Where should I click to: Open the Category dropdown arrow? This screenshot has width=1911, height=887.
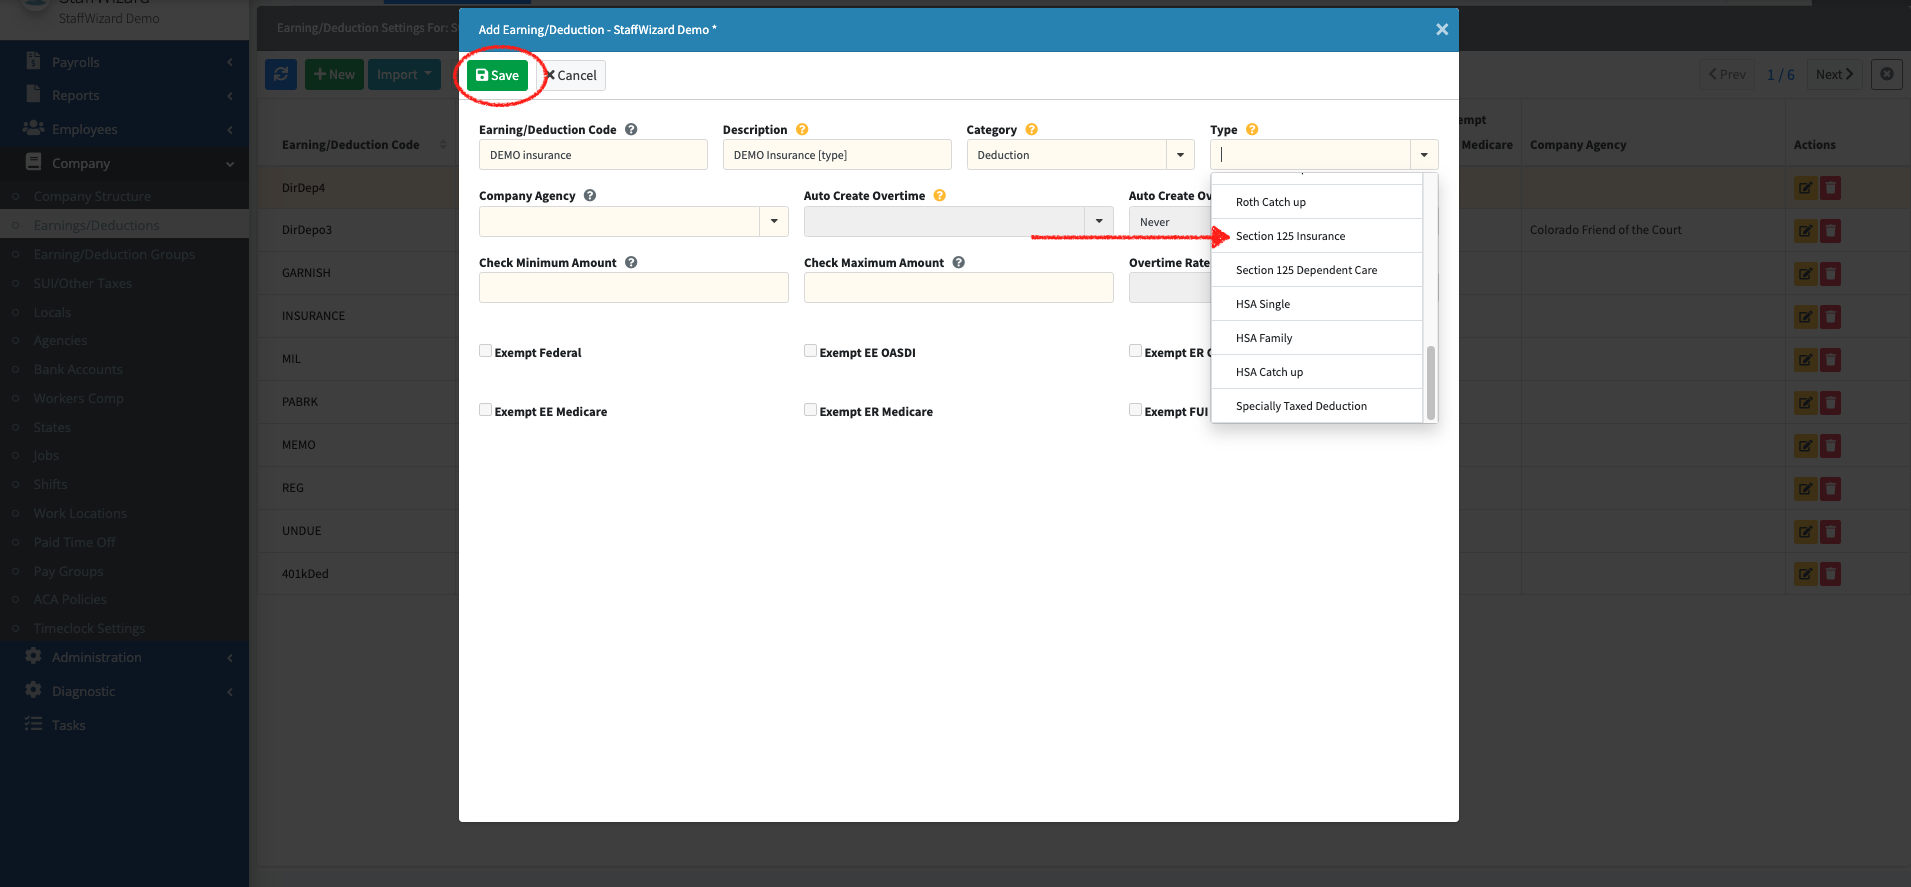[x=1180, y=155]
